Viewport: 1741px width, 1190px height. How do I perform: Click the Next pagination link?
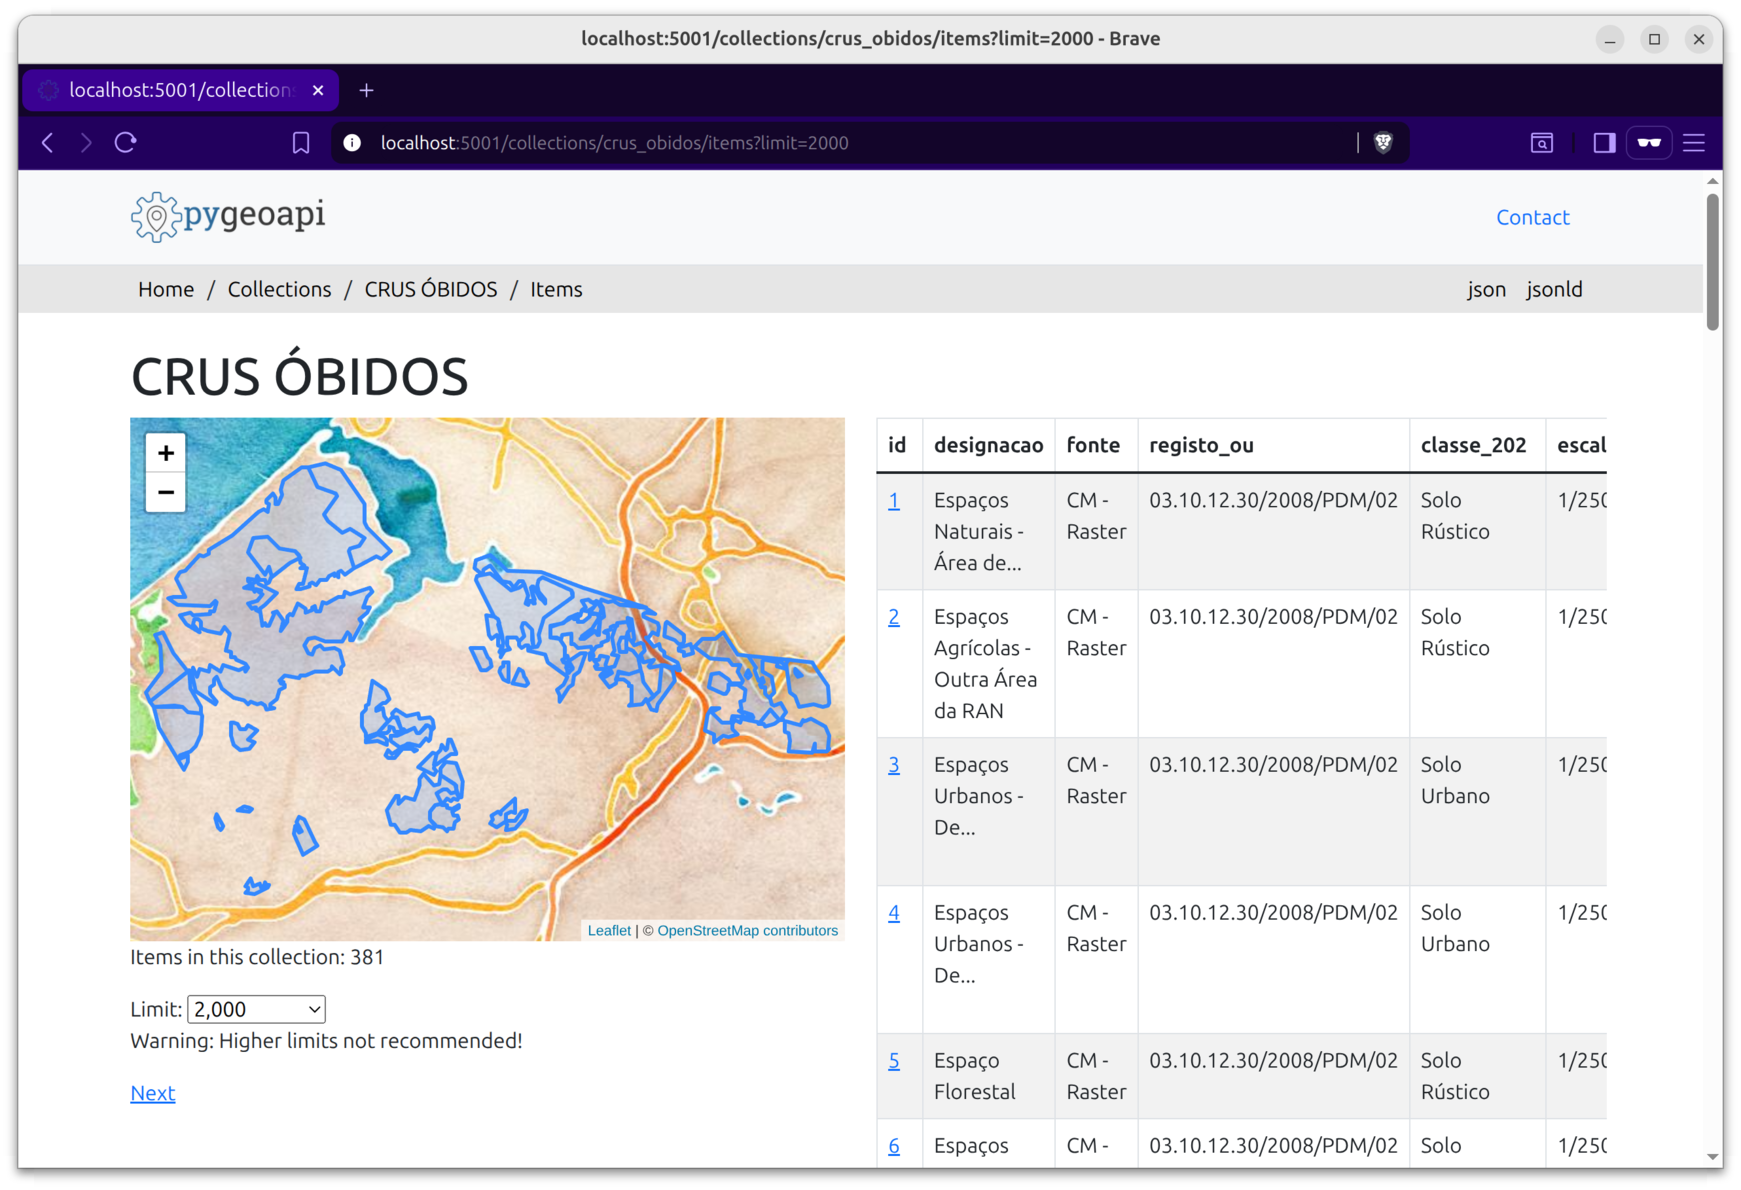point(152,1093)
